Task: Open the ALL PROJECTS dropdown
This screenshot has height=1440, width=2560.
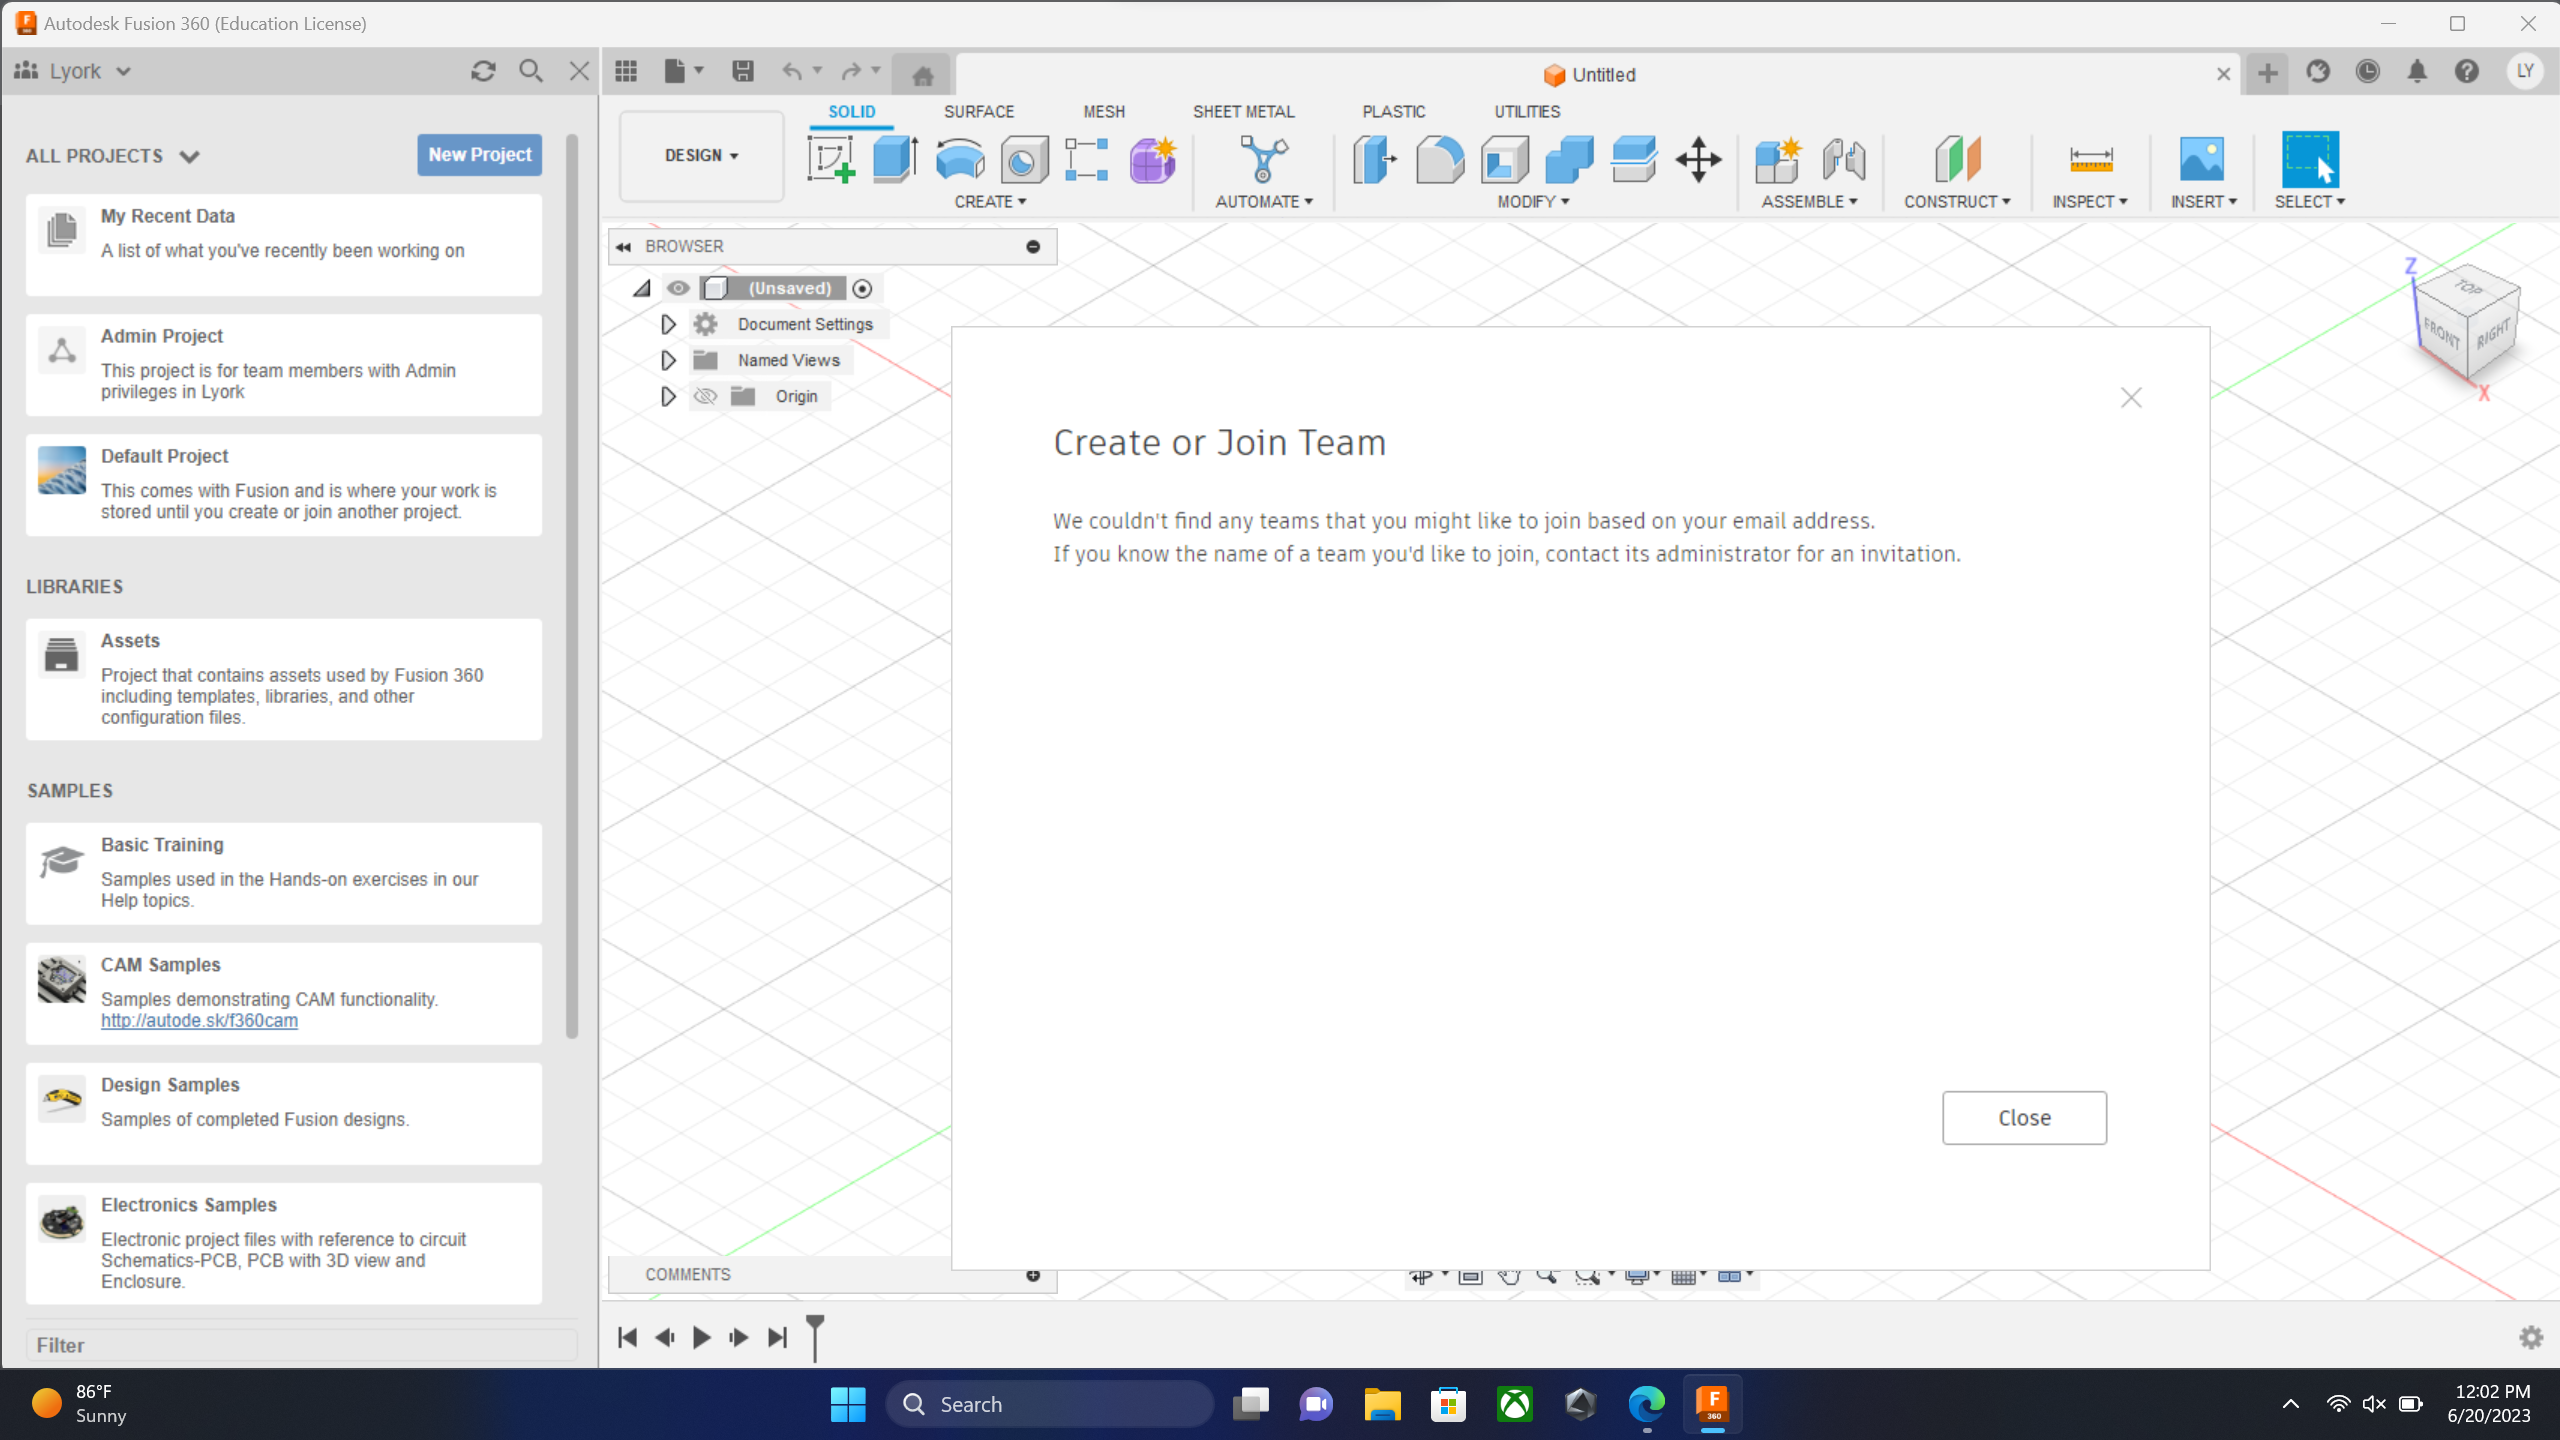Action: pos(113,156)
